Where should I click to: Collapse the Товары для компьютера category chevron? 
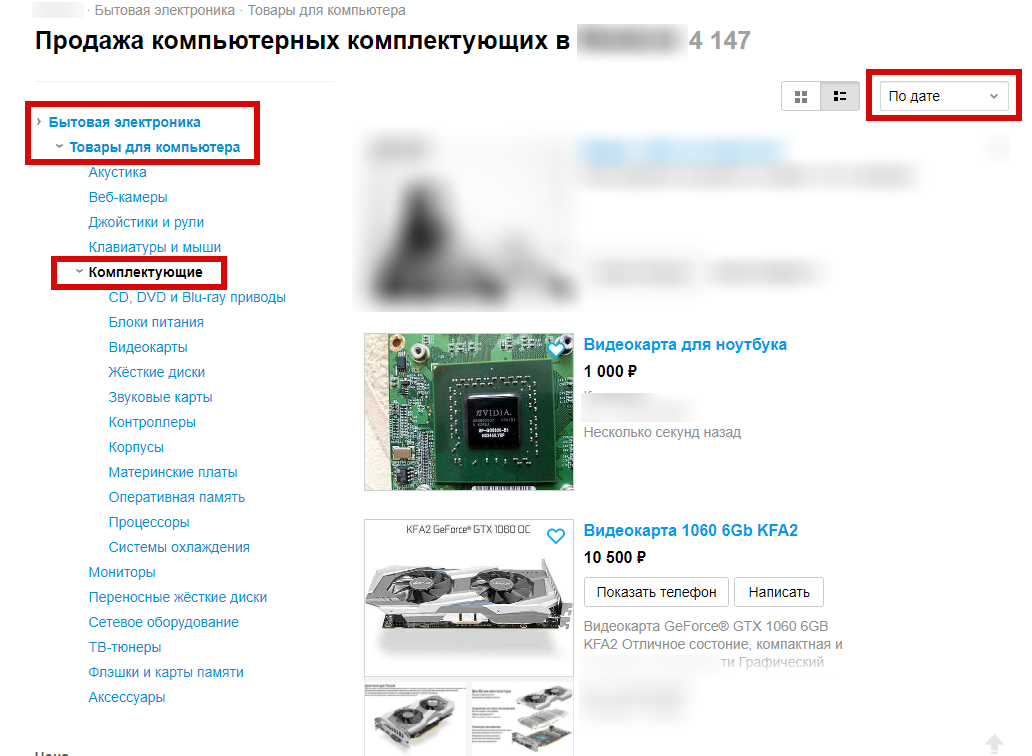coord(59,146)
